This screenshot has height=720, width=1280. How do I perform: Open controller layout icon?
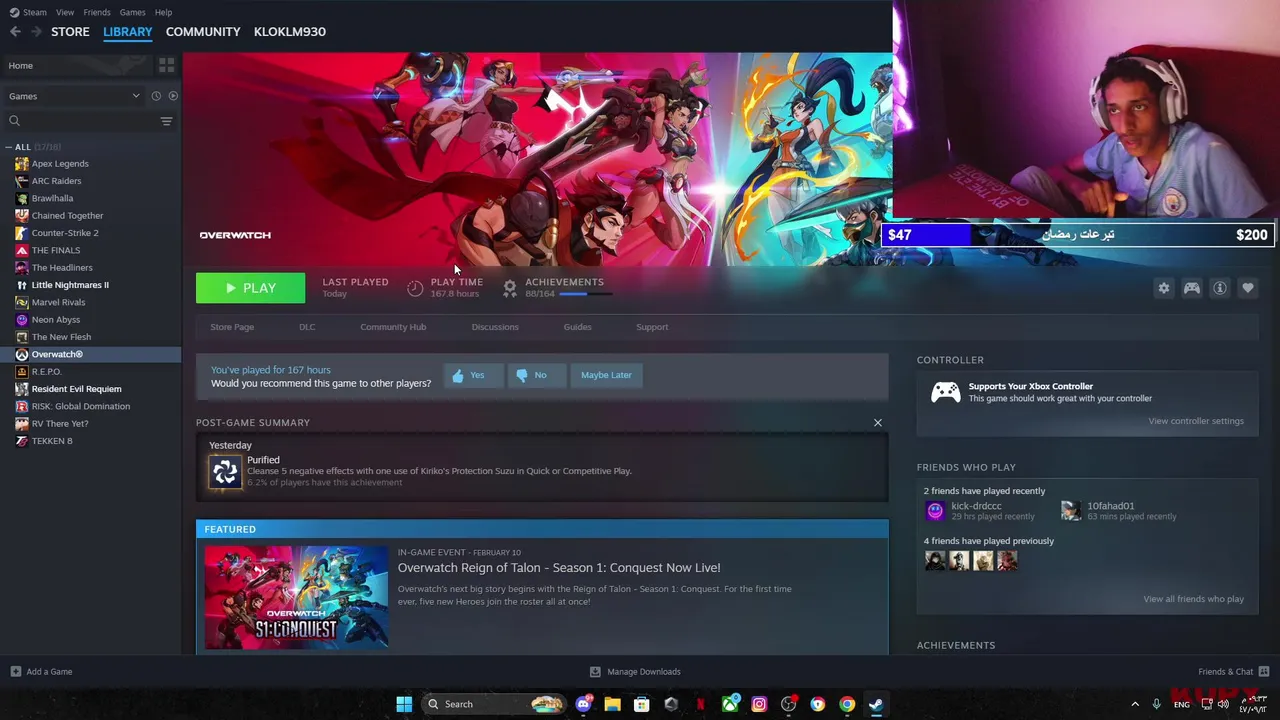(x=1191, y=288)
